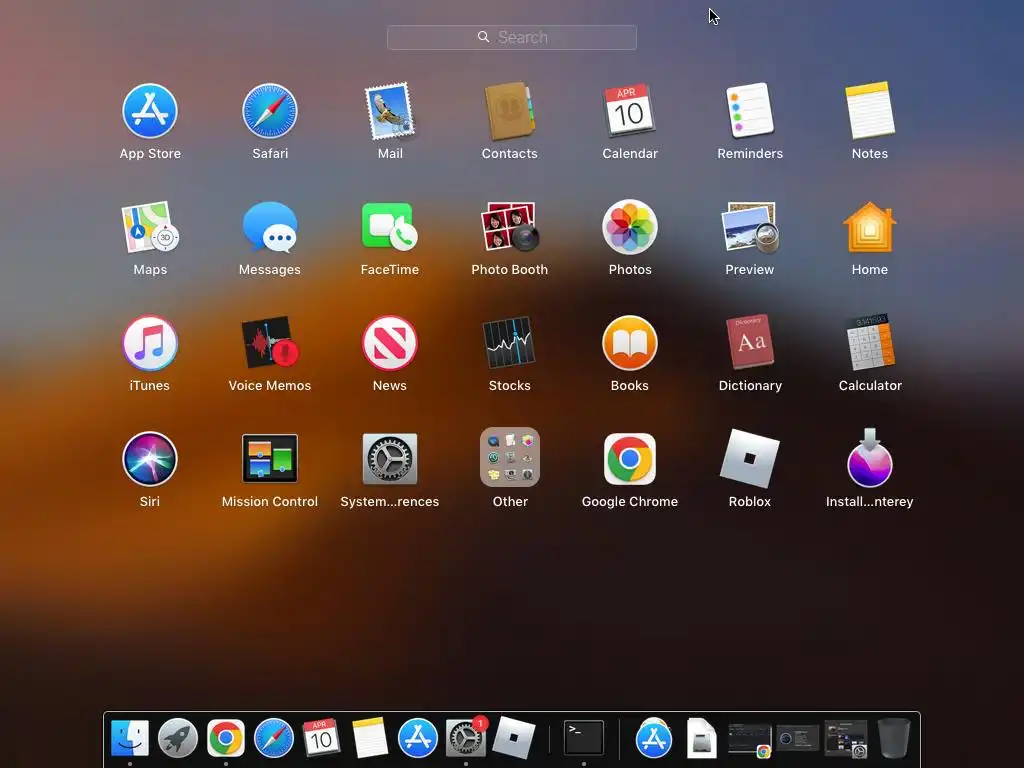The width and height of the screenshot is (1024, 768).
Task: Open the News app
Action: [x=390, y=344]
